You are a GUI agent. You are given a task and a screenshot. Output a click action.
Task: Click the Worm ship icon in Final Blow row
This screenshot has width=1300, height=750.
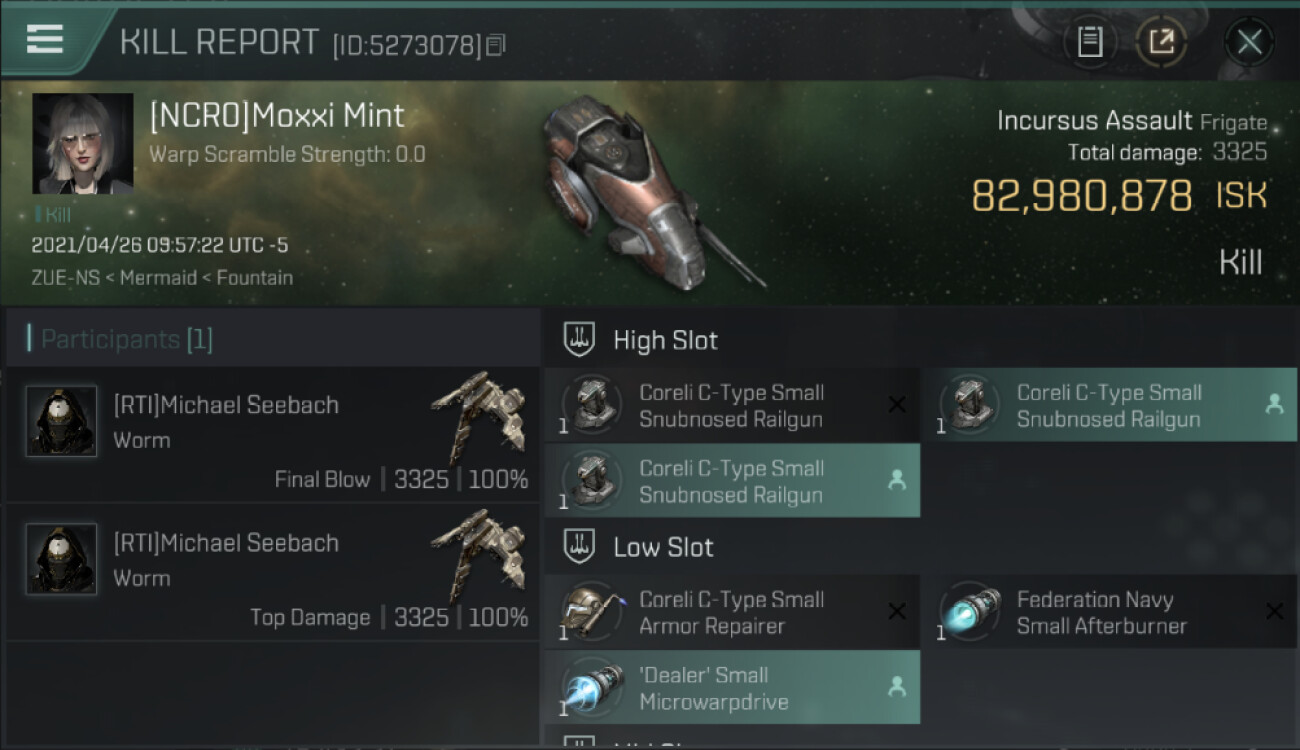(480, 415)
